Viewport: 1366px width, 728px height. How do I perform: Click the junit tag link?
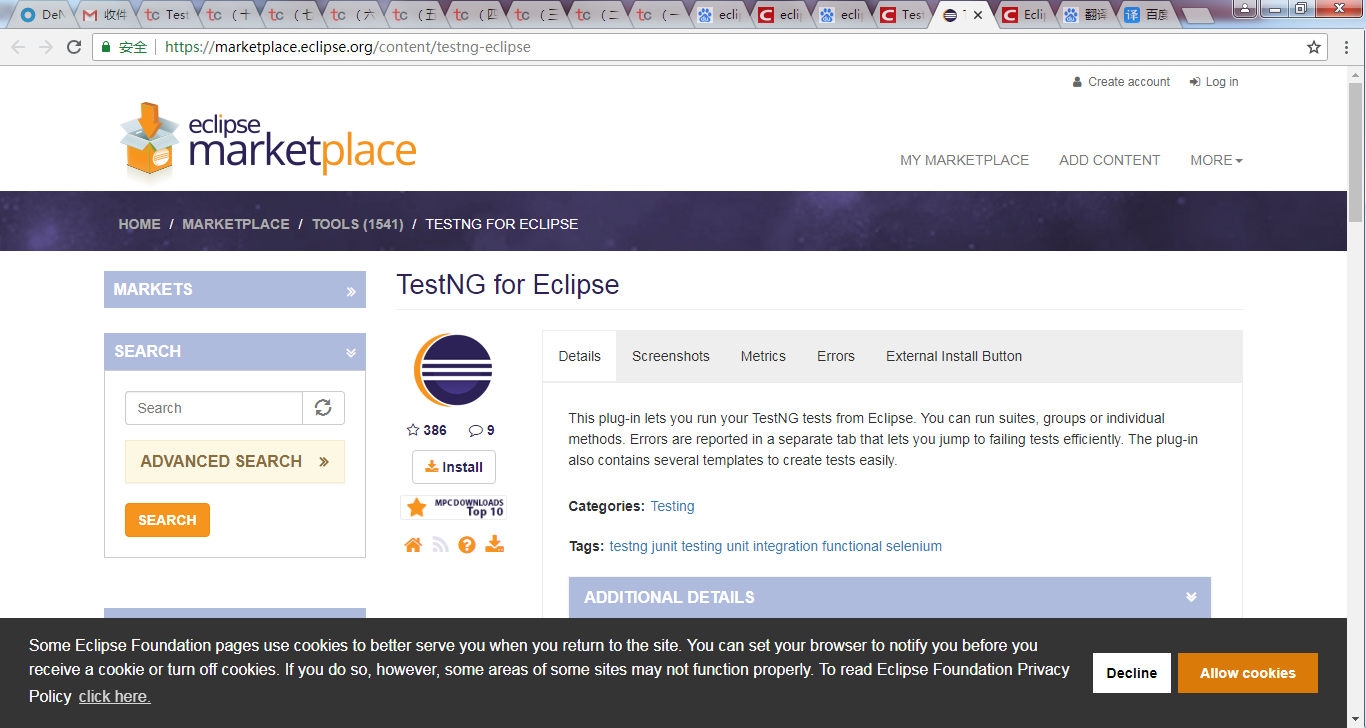coord(664,546)
